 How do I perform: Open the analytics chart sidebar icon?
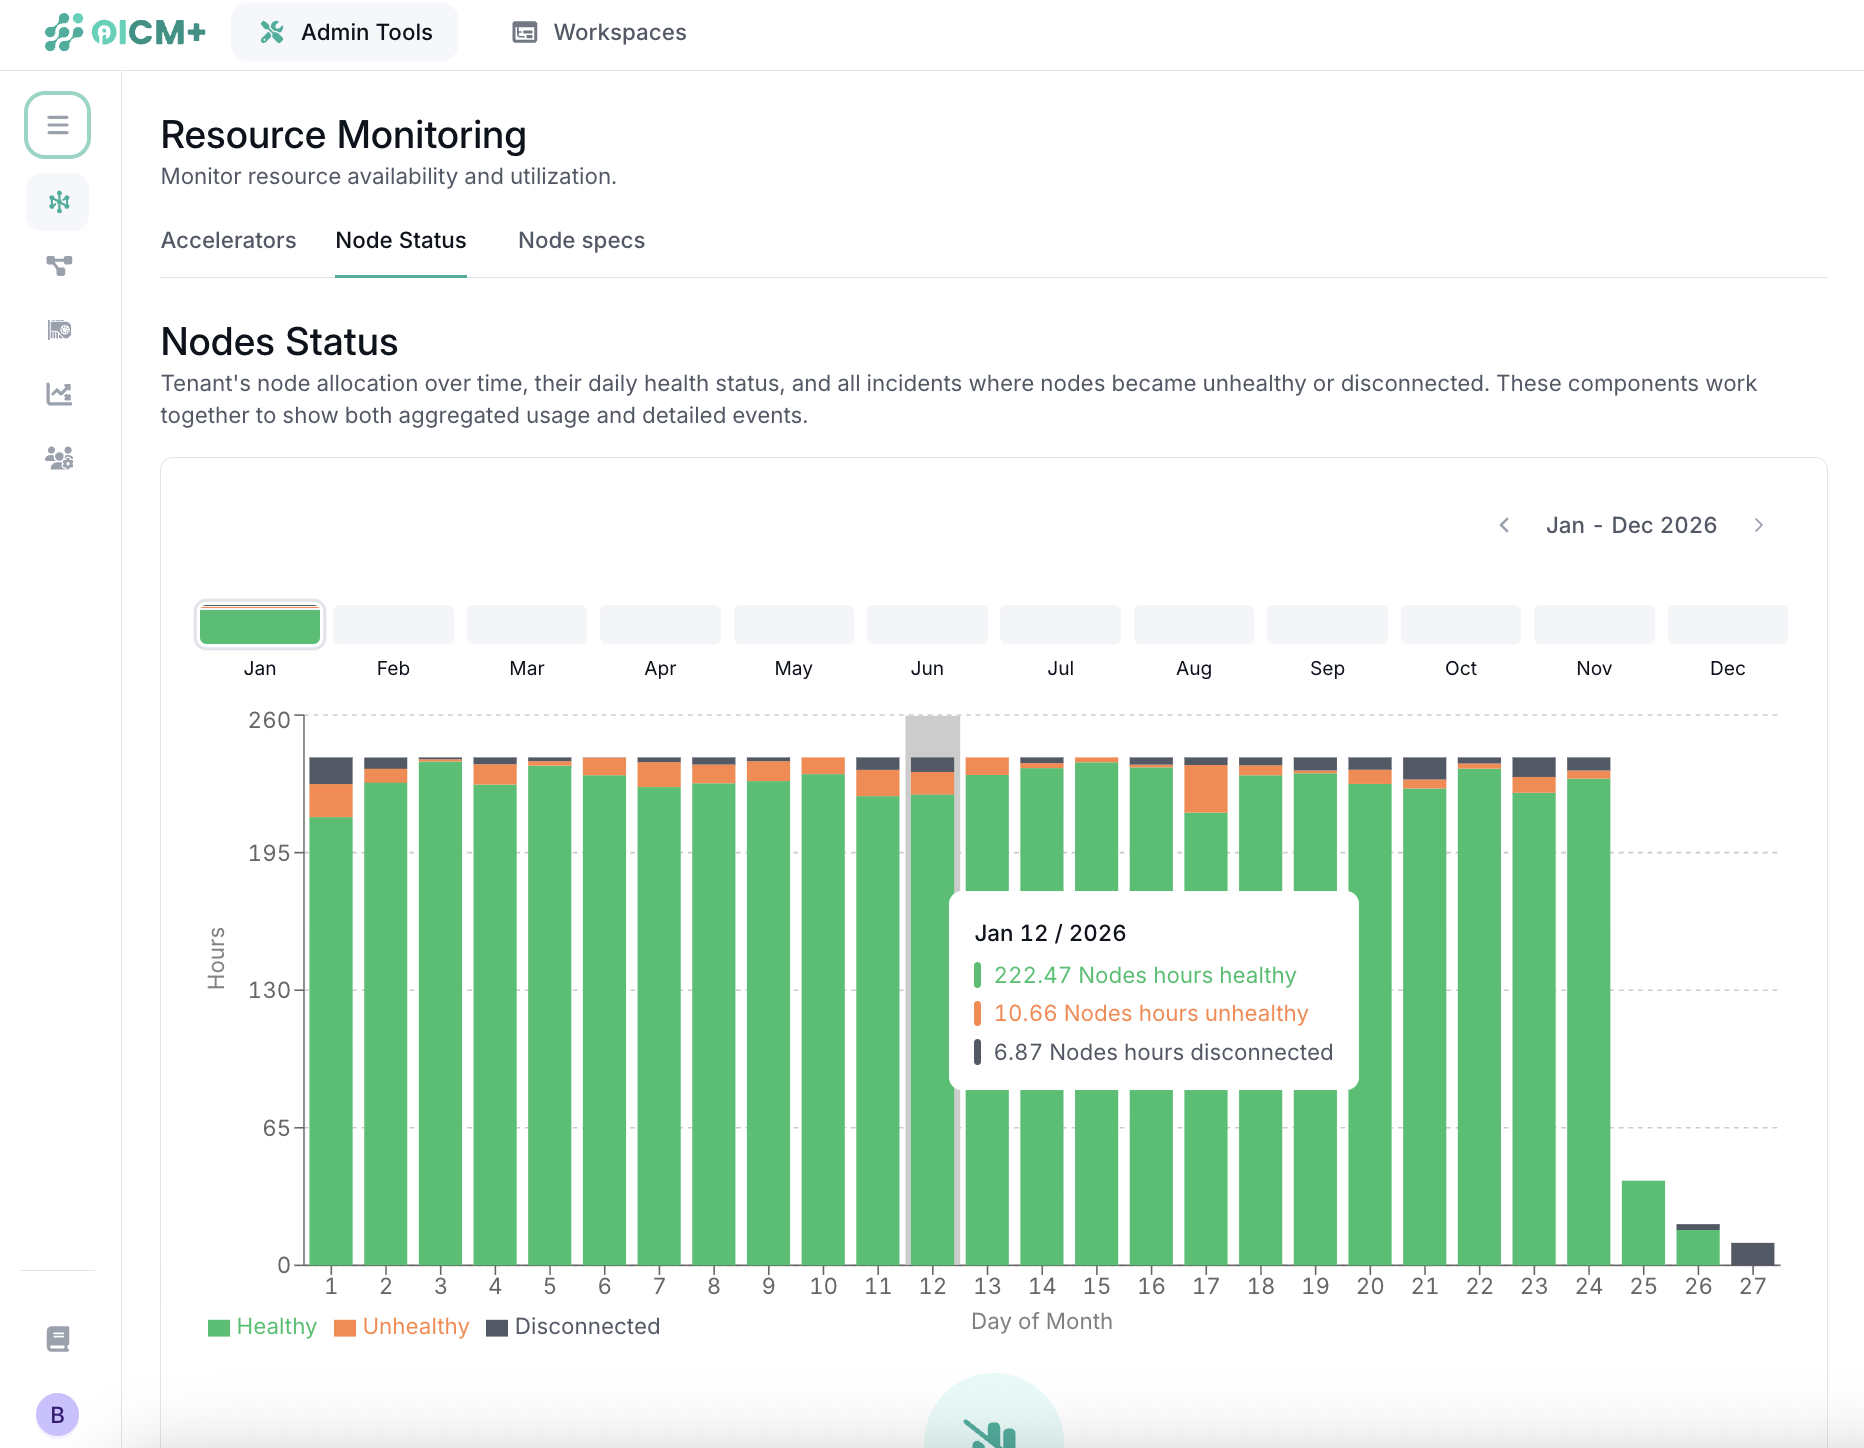[57, 394]
